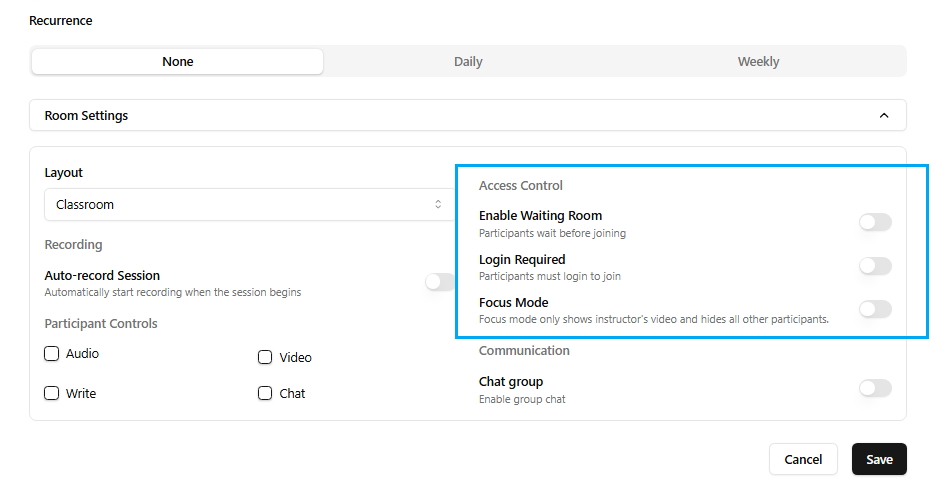Click the Auto-record Session label text
This screenshot has height=486, width=948.
pos(102,276)
